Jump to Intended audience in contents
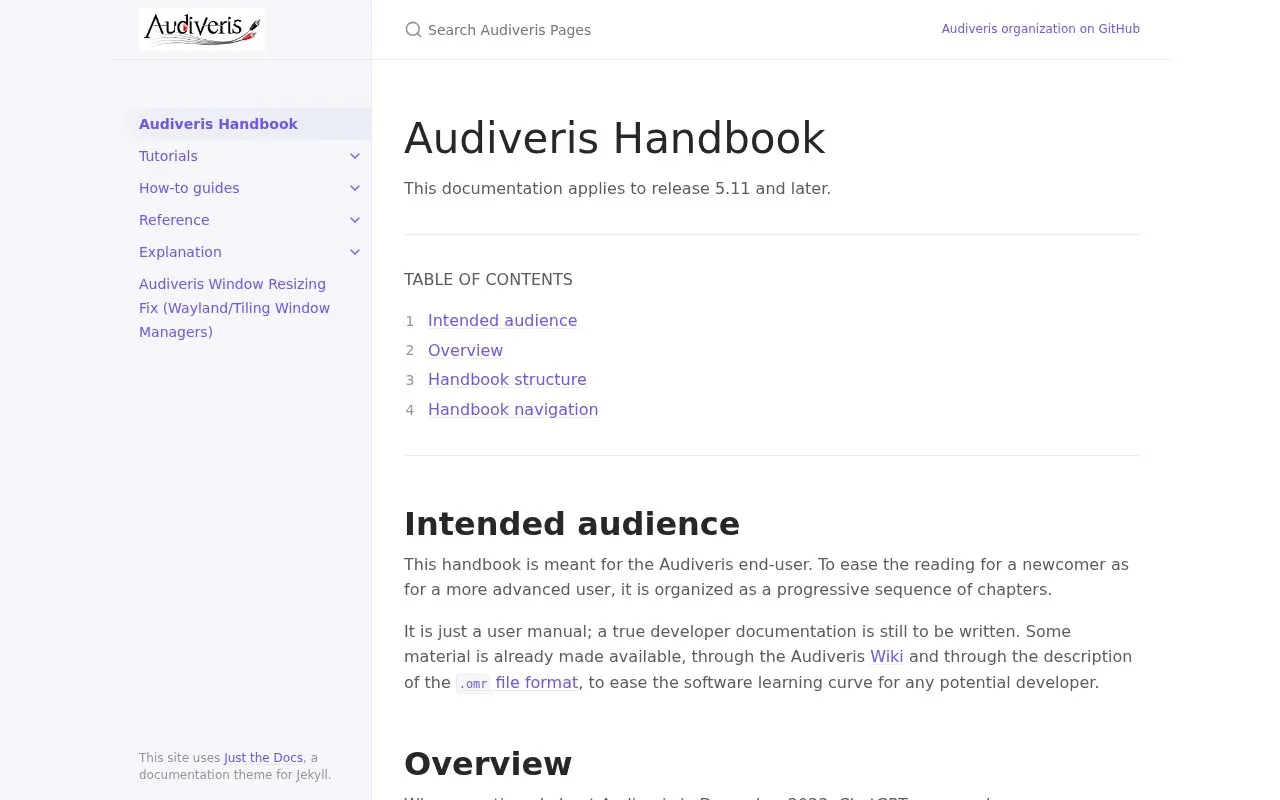 (502, 321)
